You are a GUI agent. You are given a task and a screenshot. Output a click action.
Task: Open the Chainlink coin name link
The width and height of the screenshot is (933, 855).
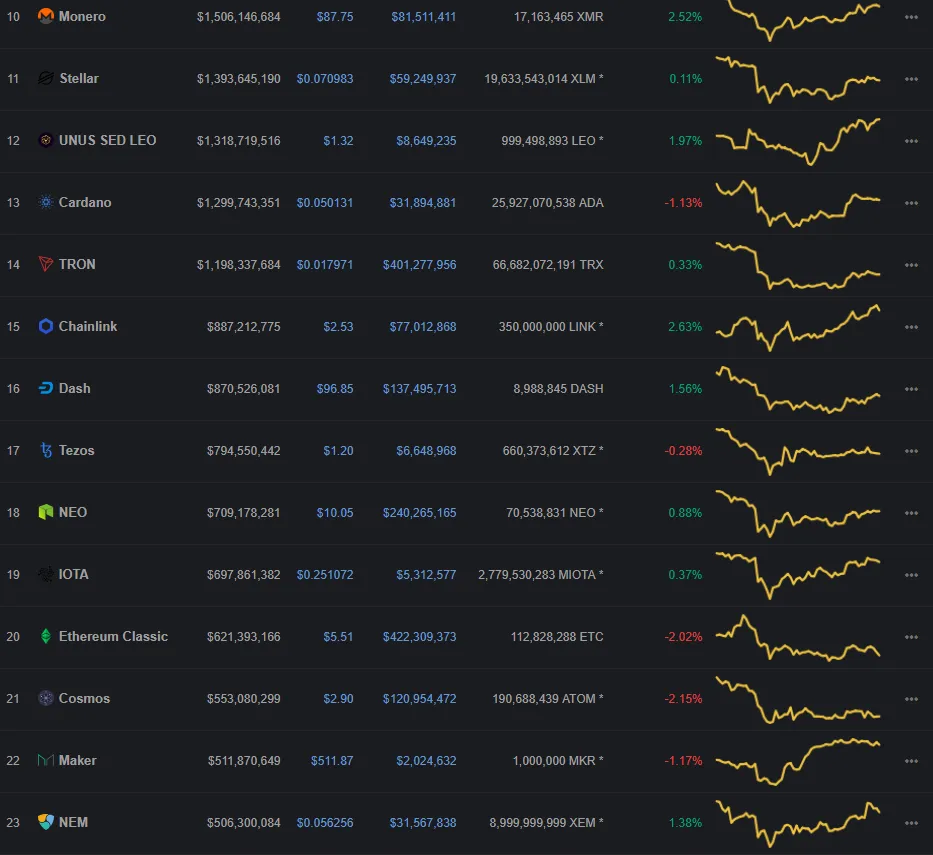[87, 326]
